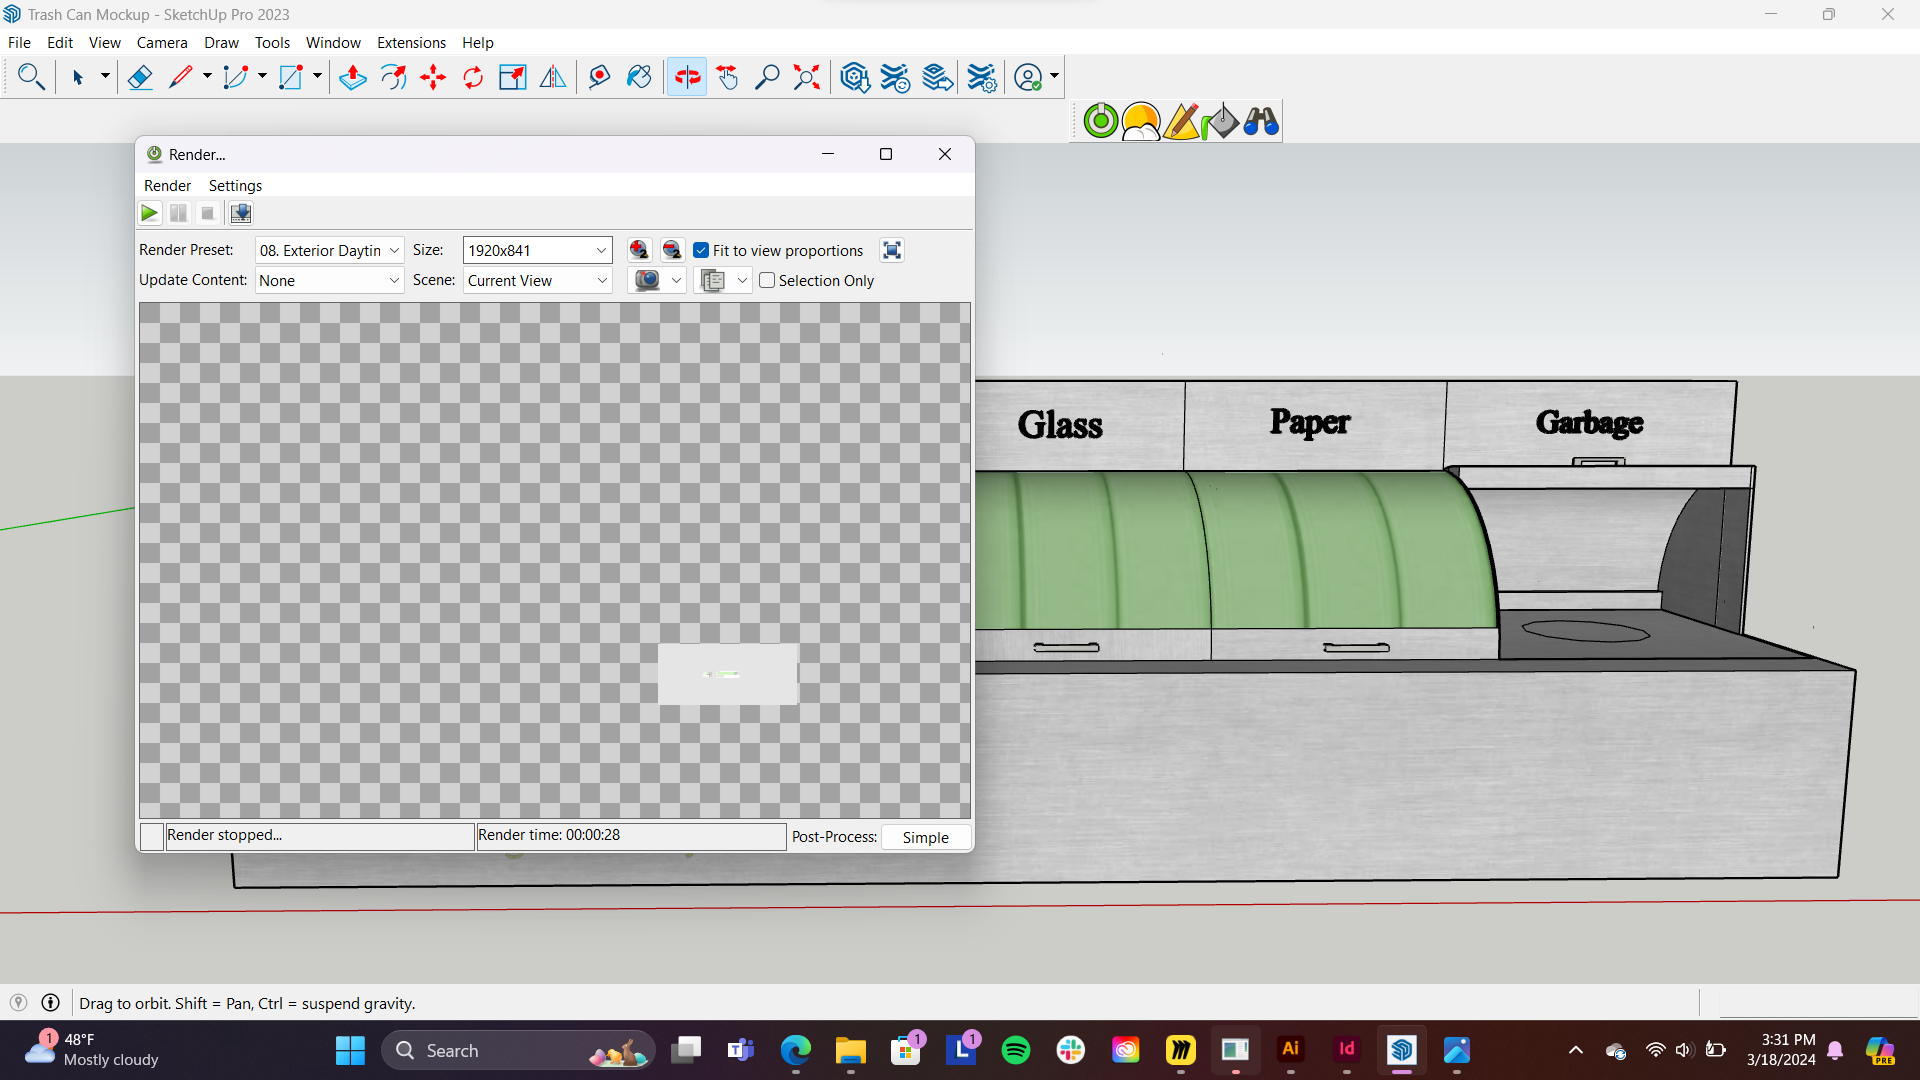1920x1080 pixels.
Task: Click the Stop Render button
Action: [x=207, y=212]
